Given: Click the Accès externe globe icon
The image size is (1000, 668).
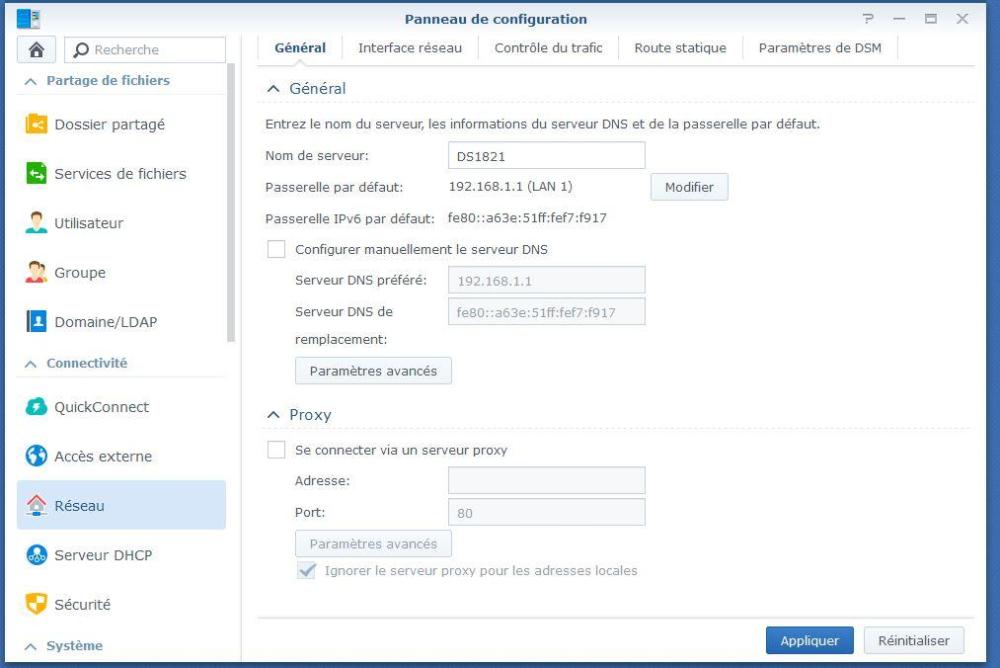Looking at the screenshot, I should pyautogui.click(x=36, y=457).
